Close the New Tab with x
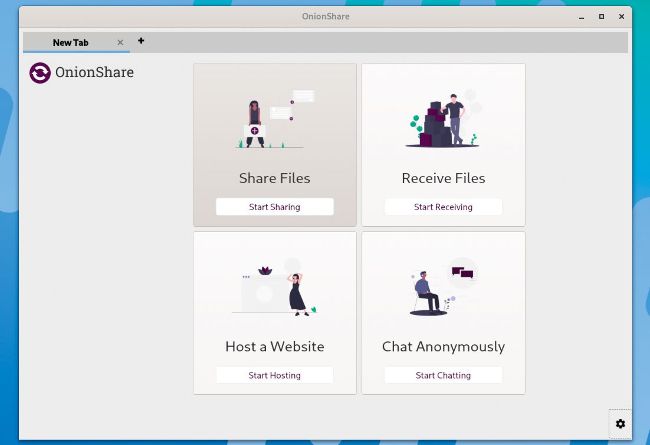Image resolution: width=650 pixels, height=445 pixels. coord(120,43)
